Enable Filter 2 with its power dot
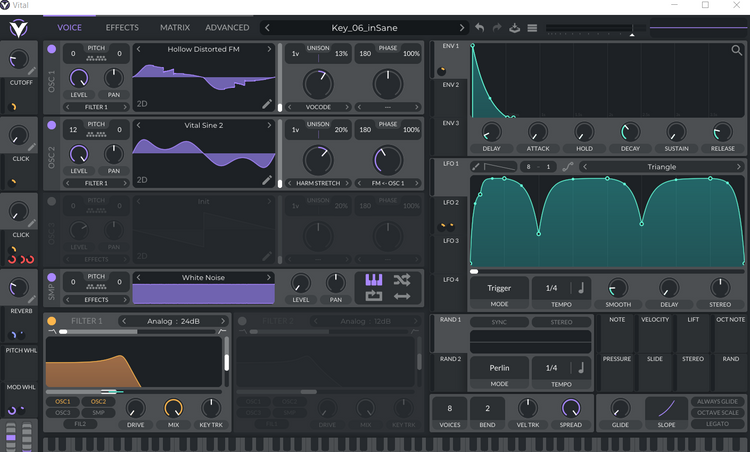 coord(243,321)
